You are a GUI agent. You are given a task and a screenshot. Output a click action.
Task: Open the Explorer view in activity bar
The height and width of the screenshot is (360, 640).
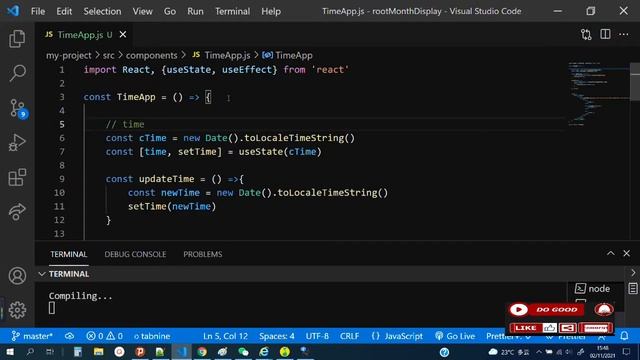pyautogui.click(x=17, y=39)
